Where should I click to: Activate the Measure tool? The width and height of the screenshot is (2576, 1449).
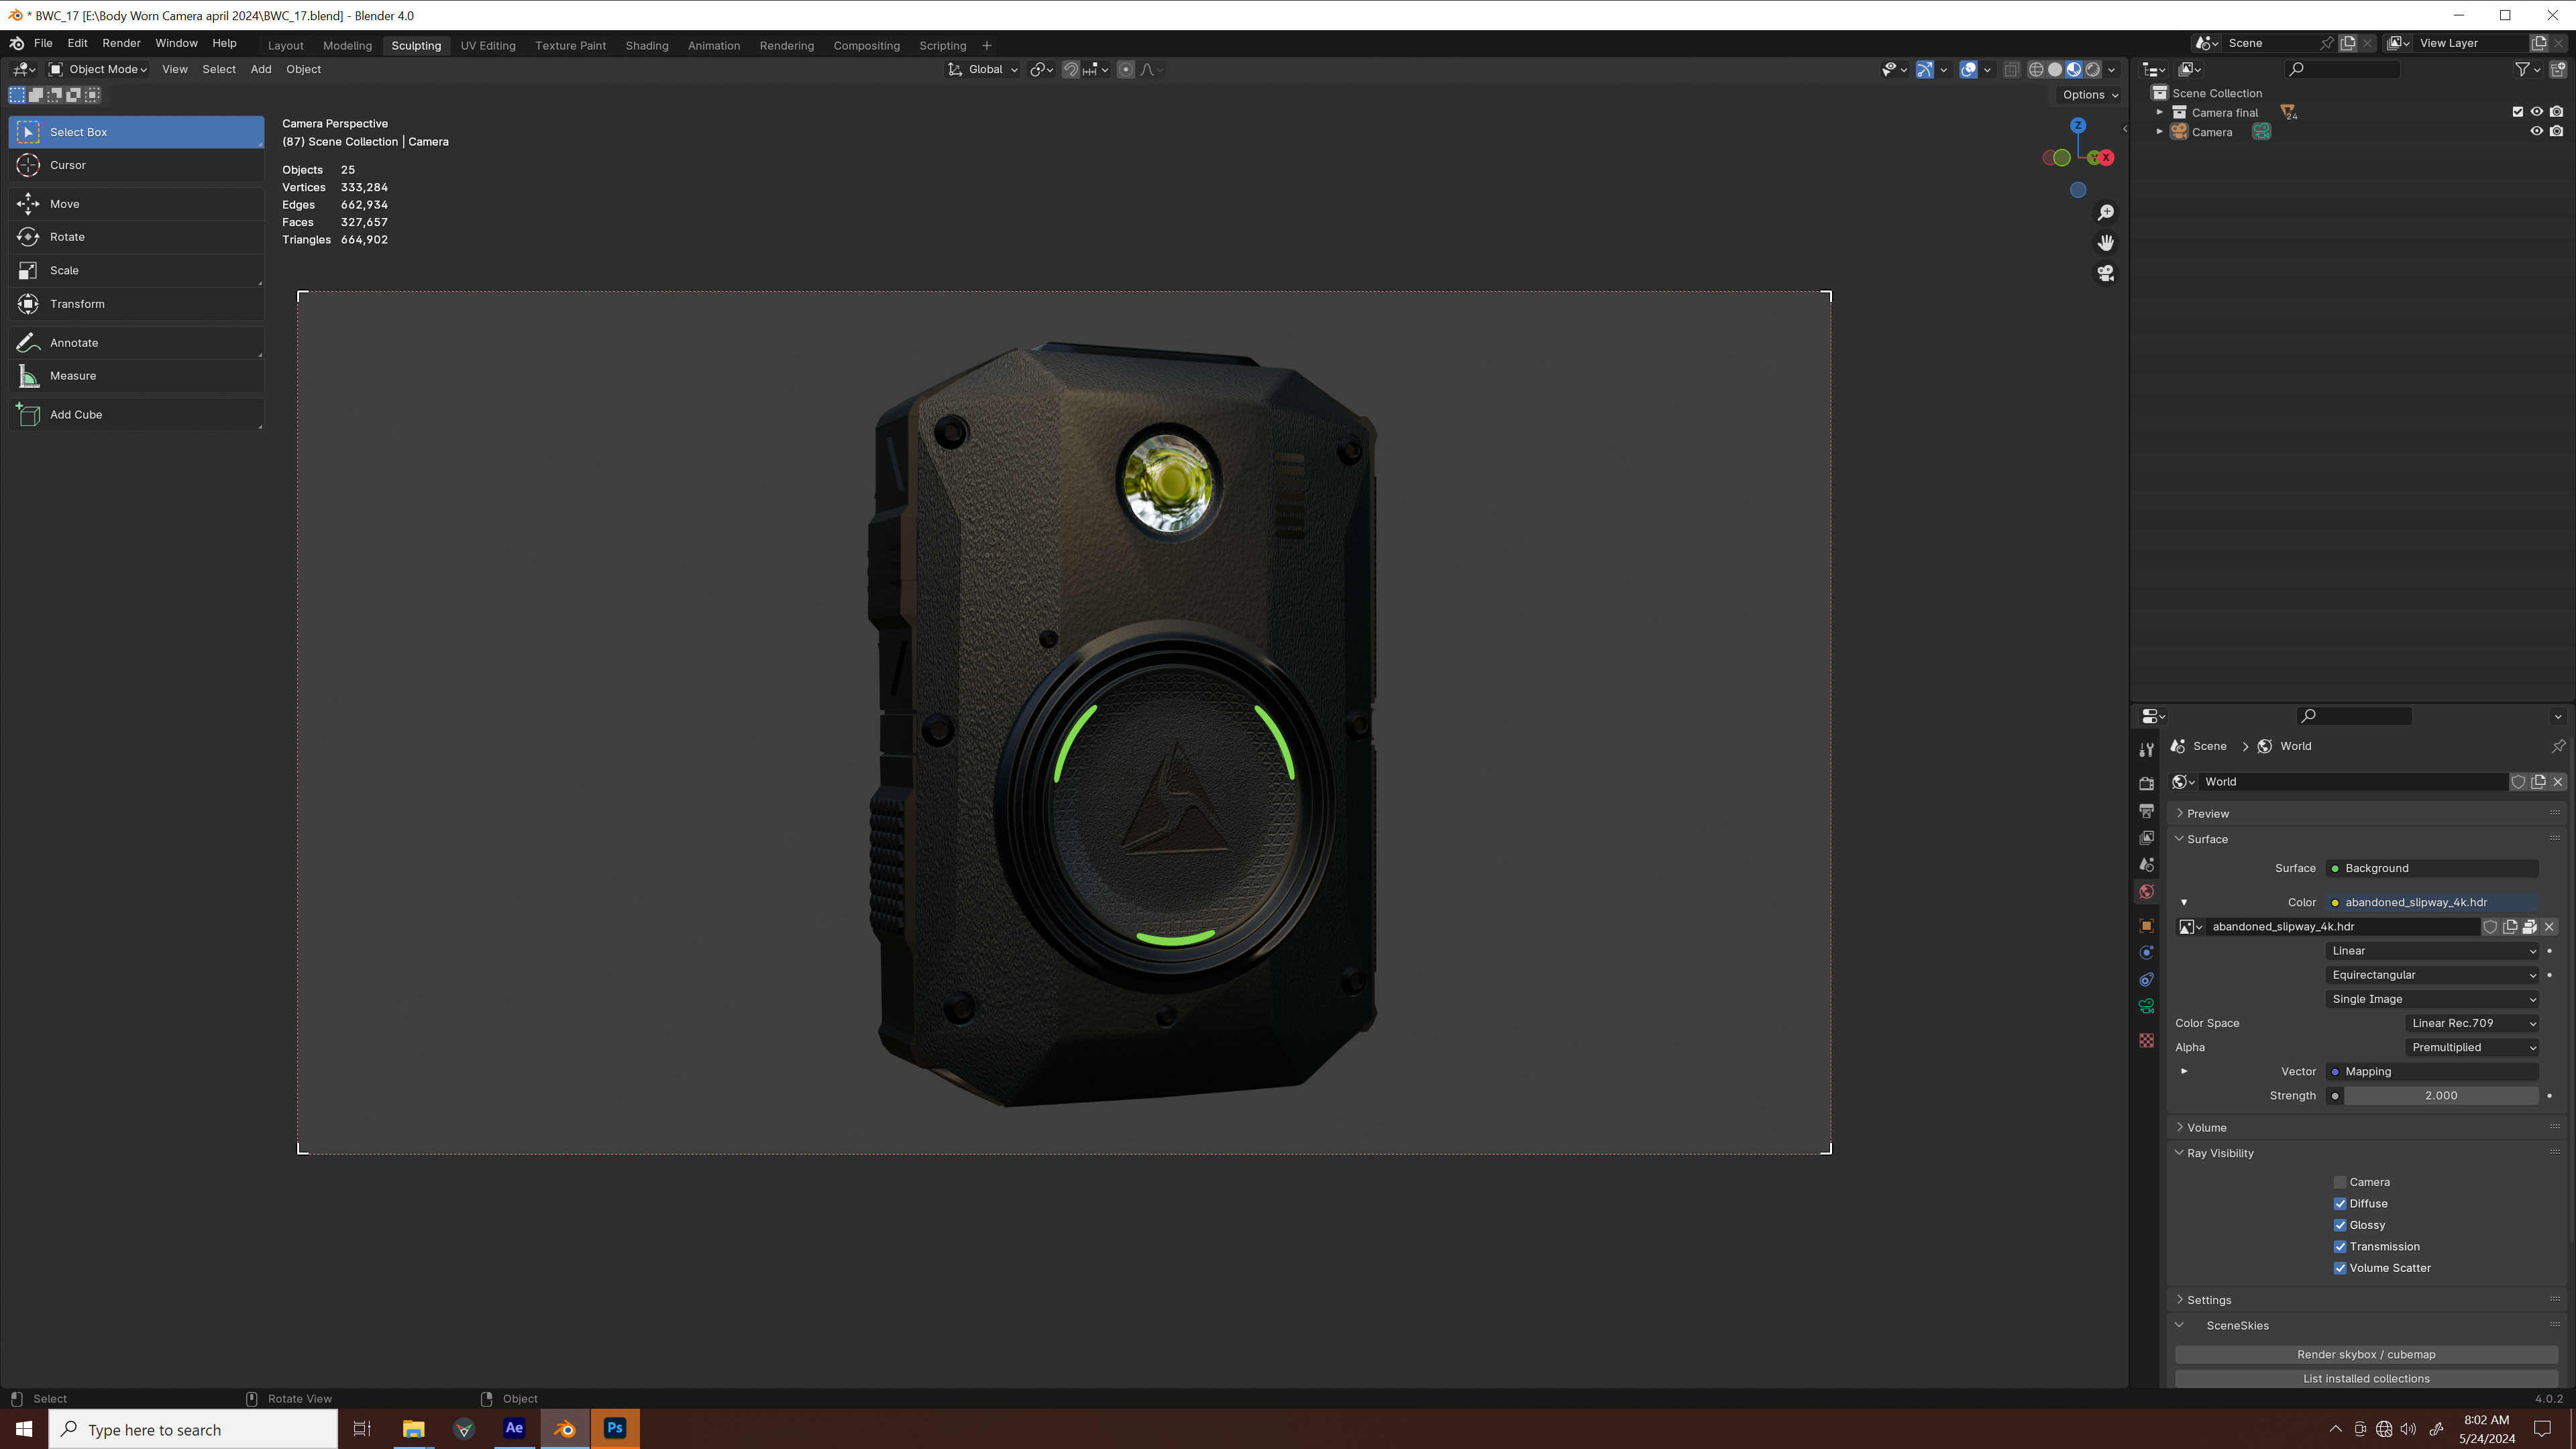pos(73,375)
